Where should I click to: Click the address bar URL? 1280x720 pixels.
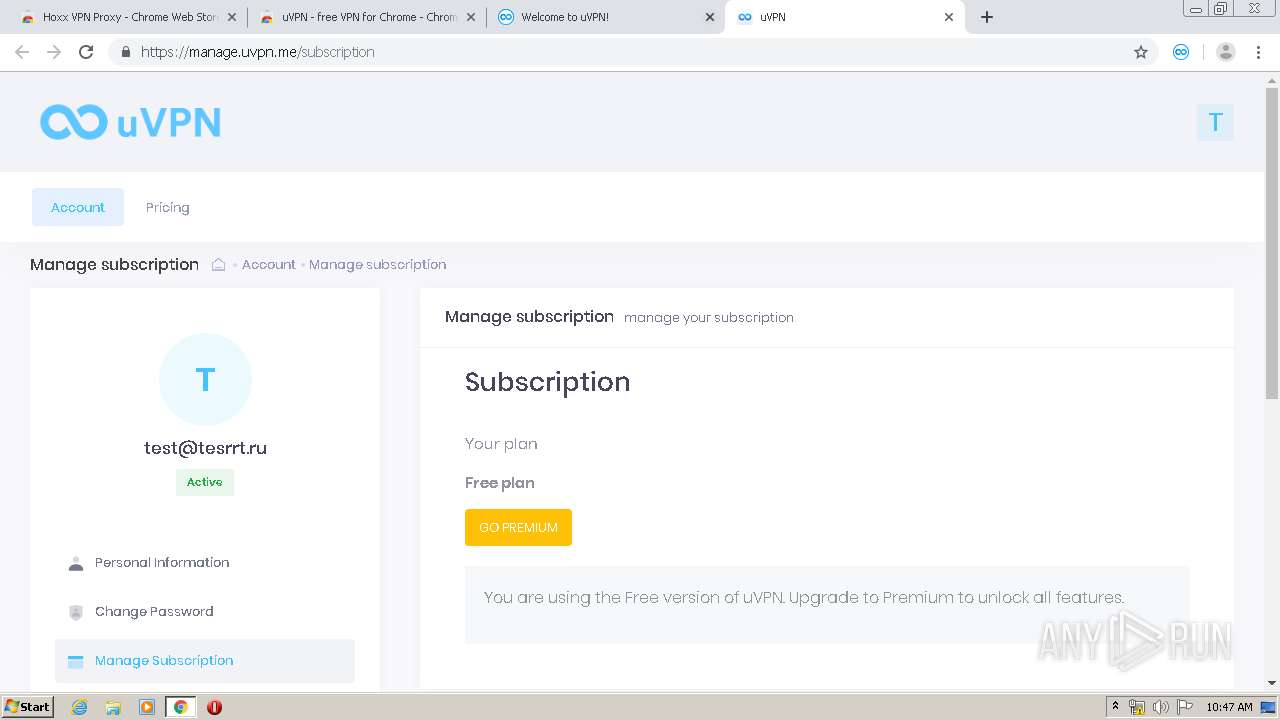coord(258,52)
